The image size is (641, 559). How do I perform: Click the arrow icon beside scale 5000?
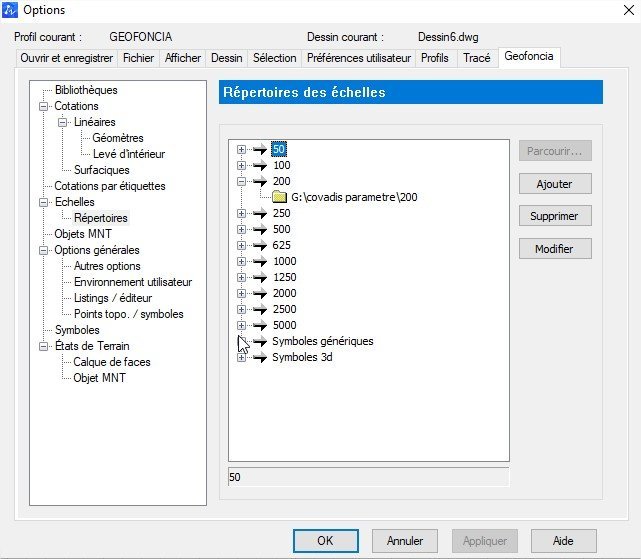(260, 325)
